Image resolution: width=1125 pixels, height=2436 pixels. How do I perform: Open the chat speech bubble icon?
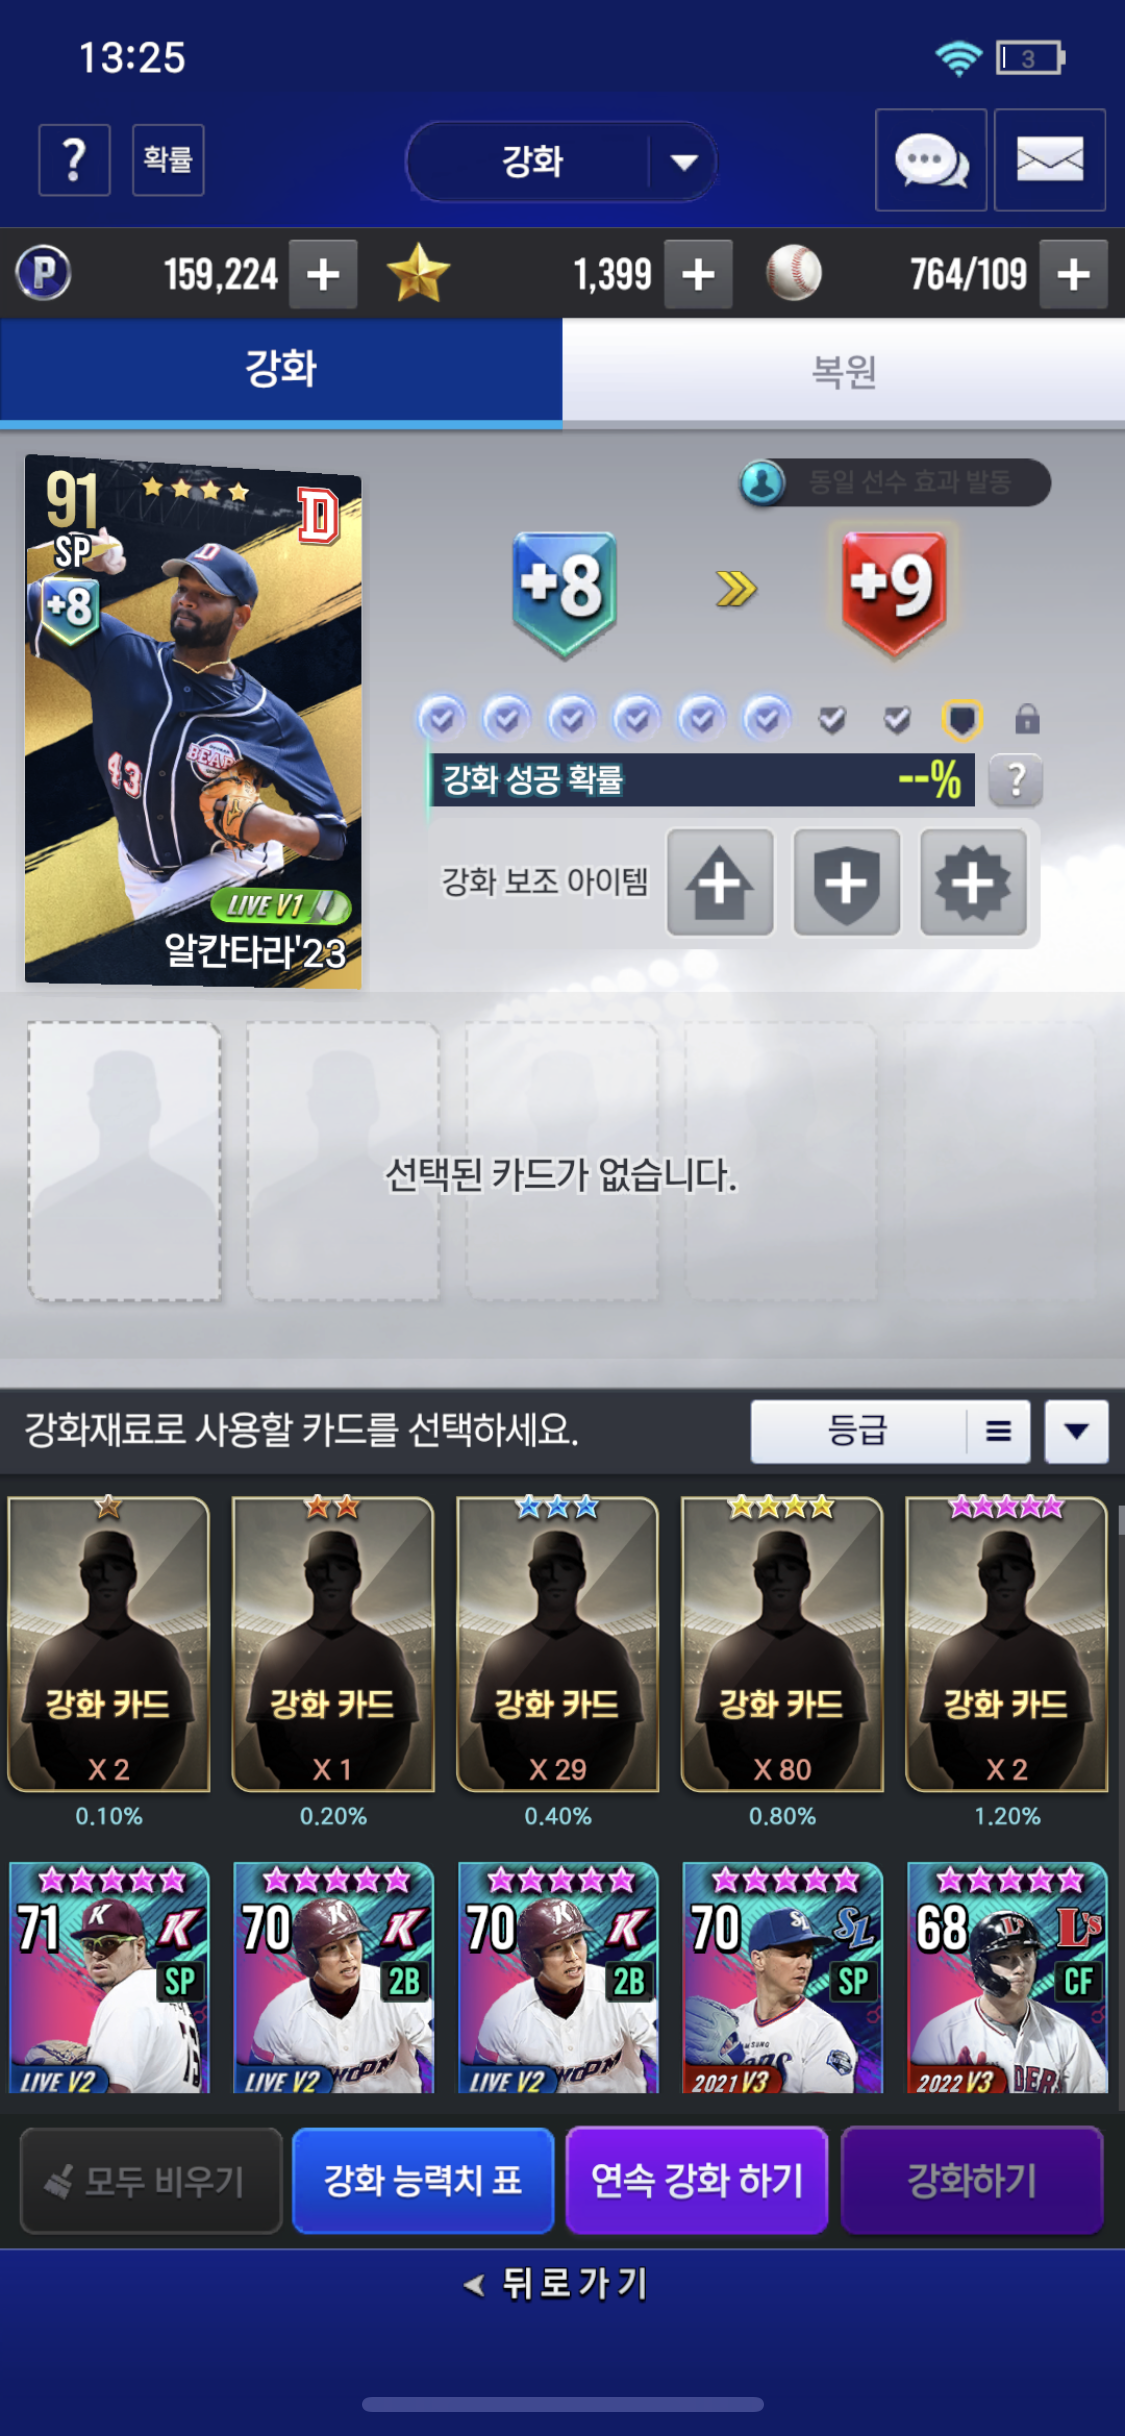930,160
